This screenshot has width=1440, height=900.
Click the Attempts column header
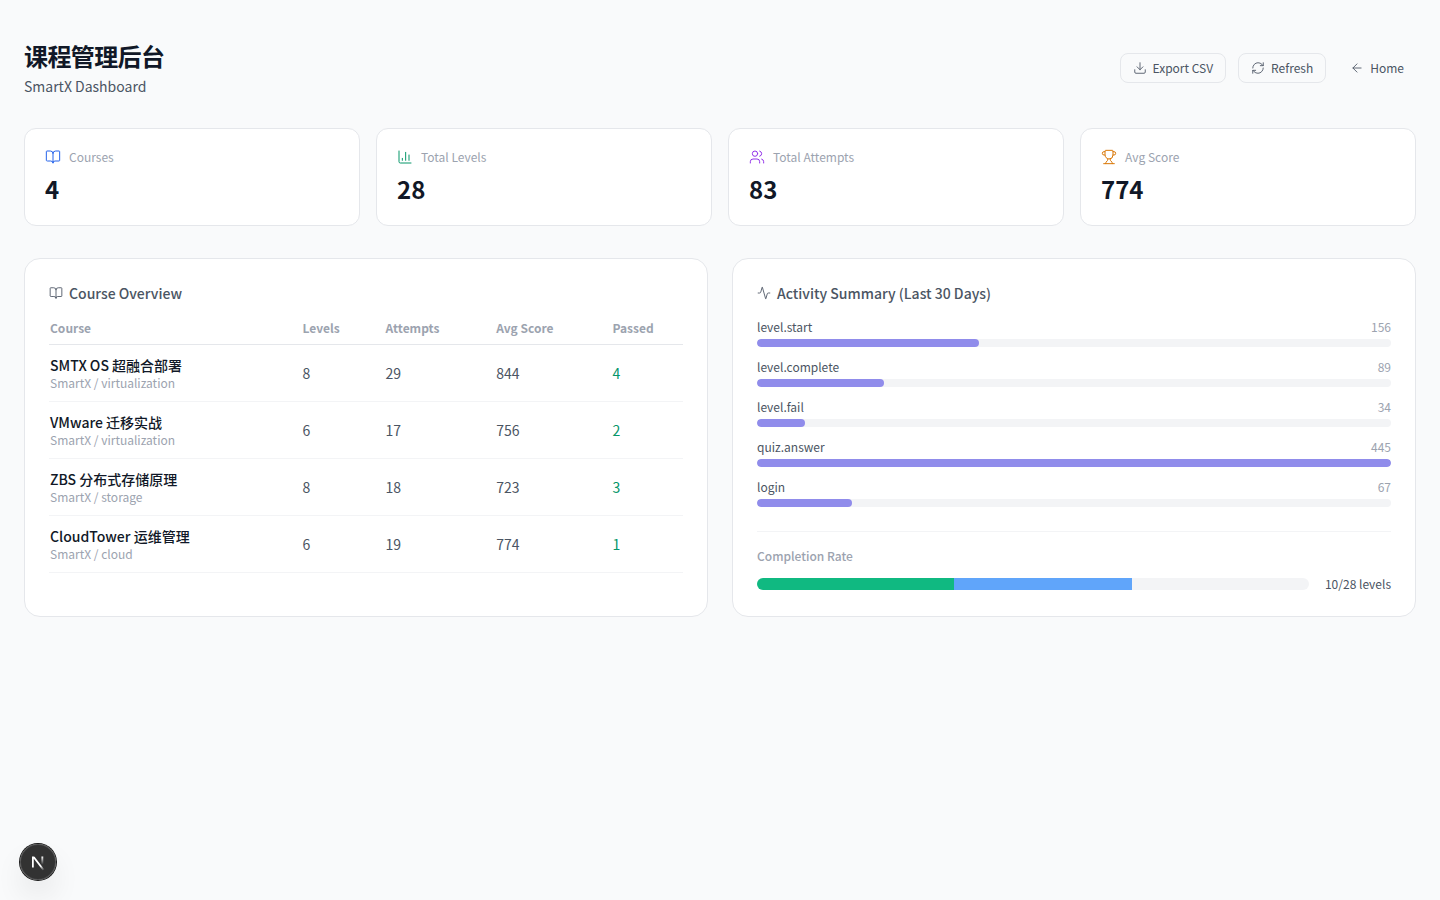coord(412,328)
